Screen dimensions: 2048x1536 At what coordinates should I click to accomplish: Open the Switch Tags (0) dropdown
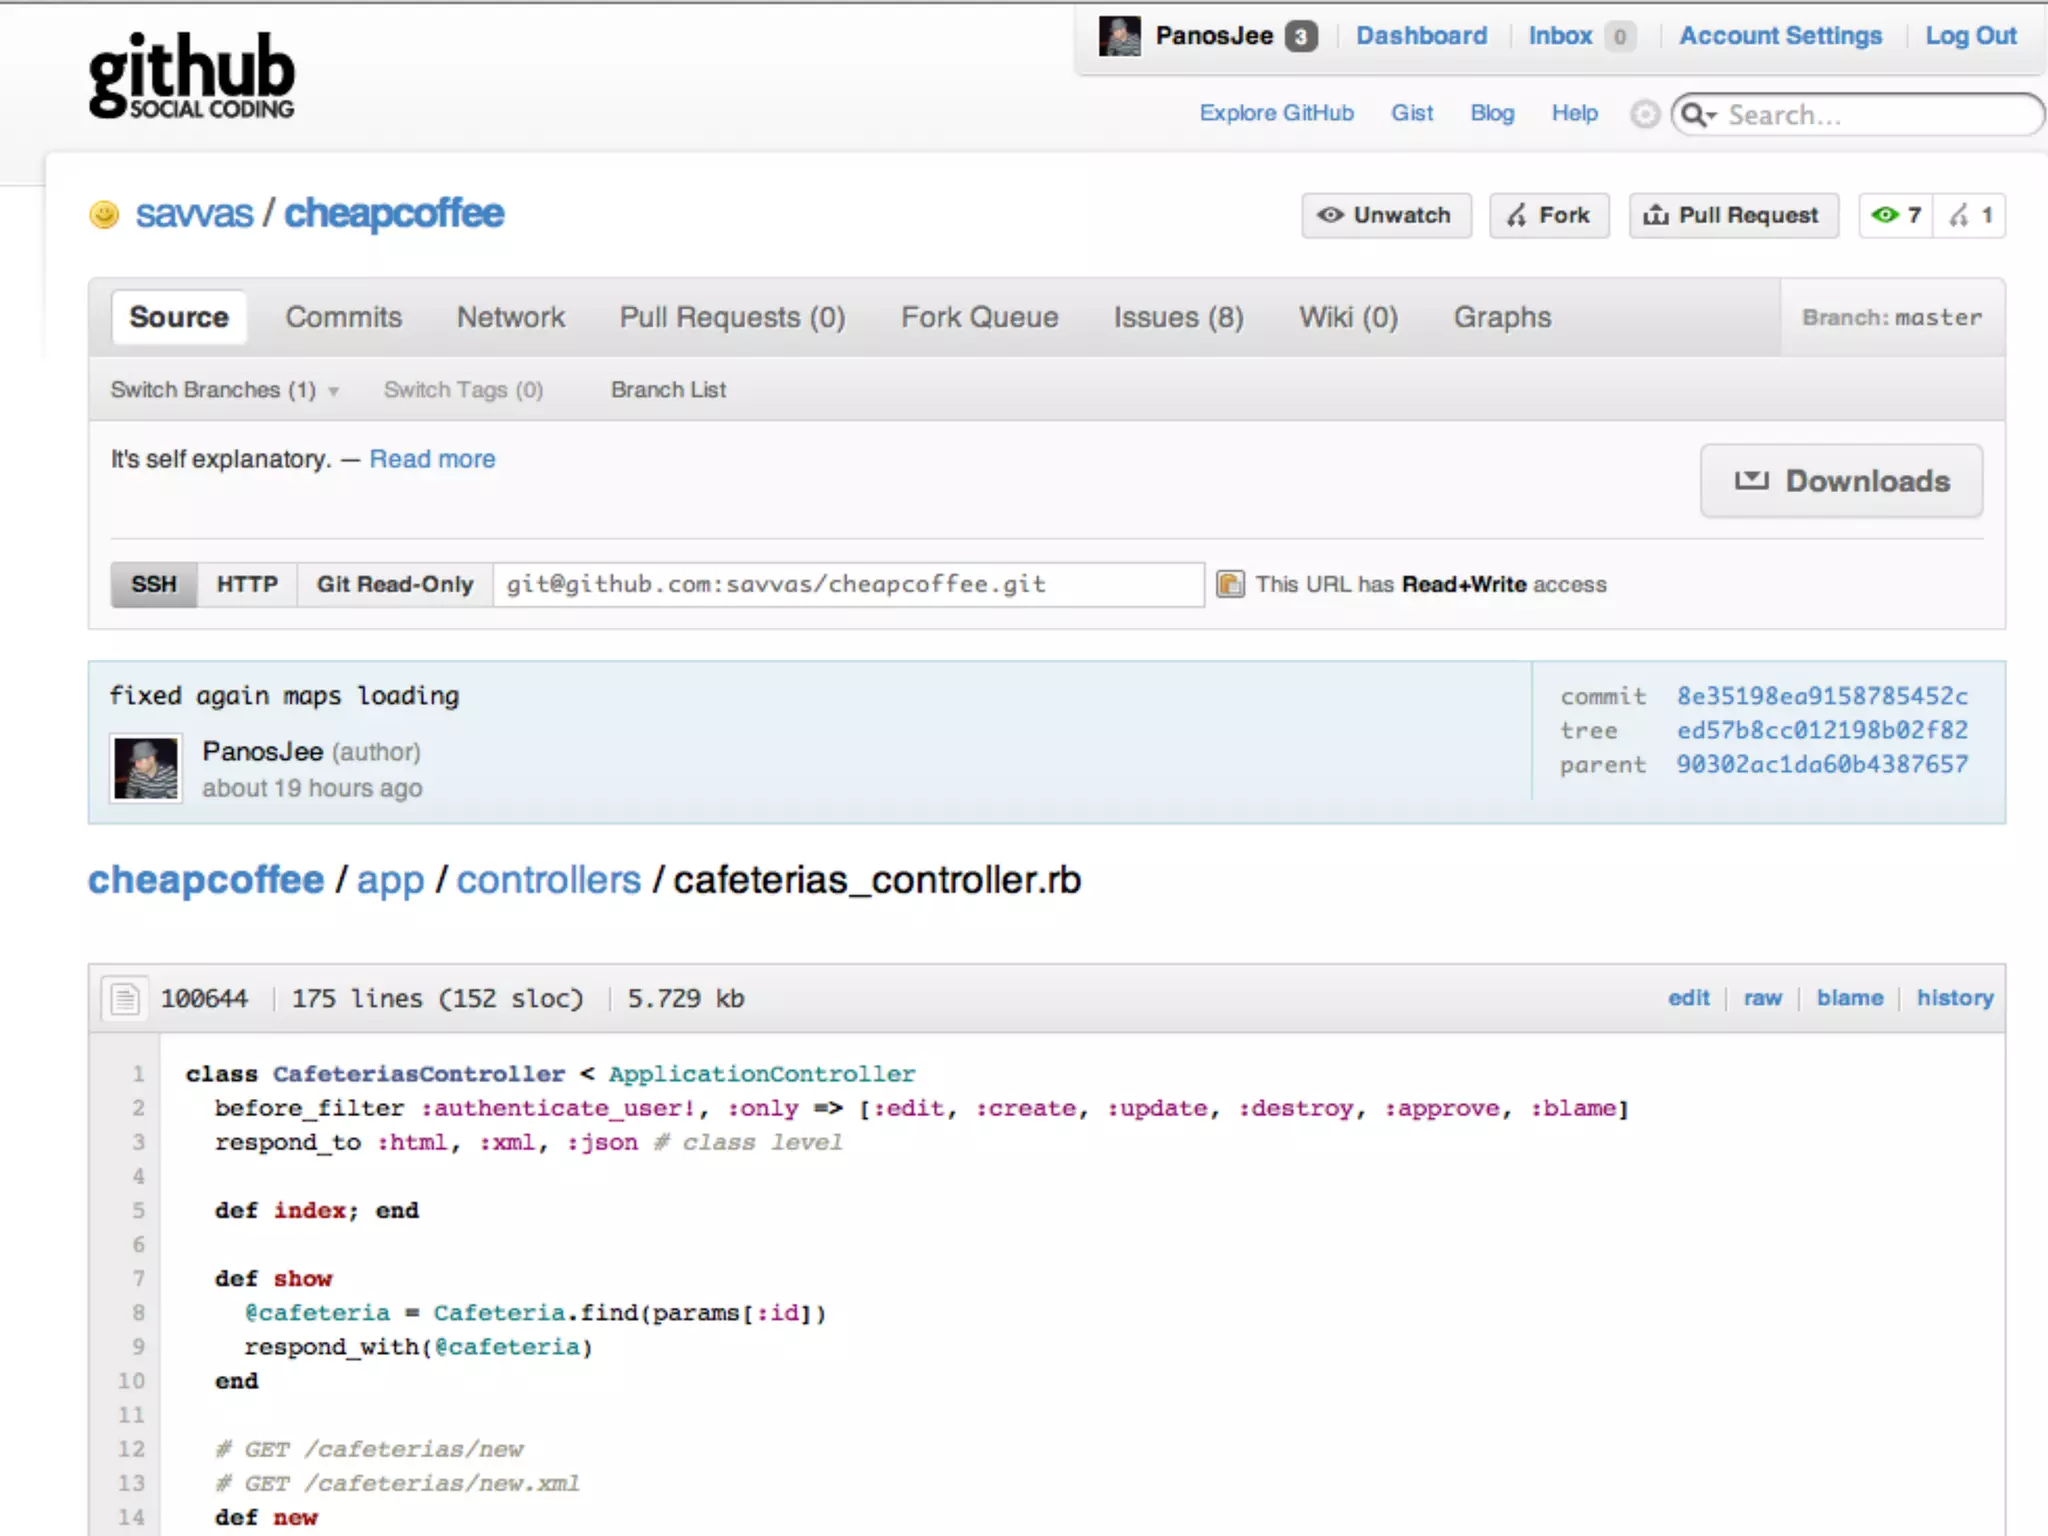click(x=463, y=390)
